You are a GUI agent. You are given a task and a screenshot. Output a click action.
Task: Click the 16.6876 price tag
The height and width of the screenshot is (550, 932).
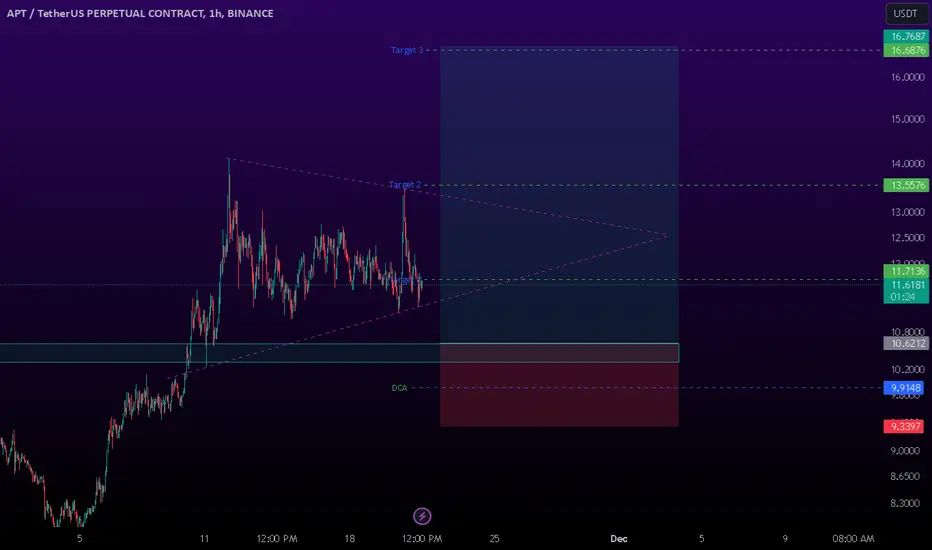point(906,51)
